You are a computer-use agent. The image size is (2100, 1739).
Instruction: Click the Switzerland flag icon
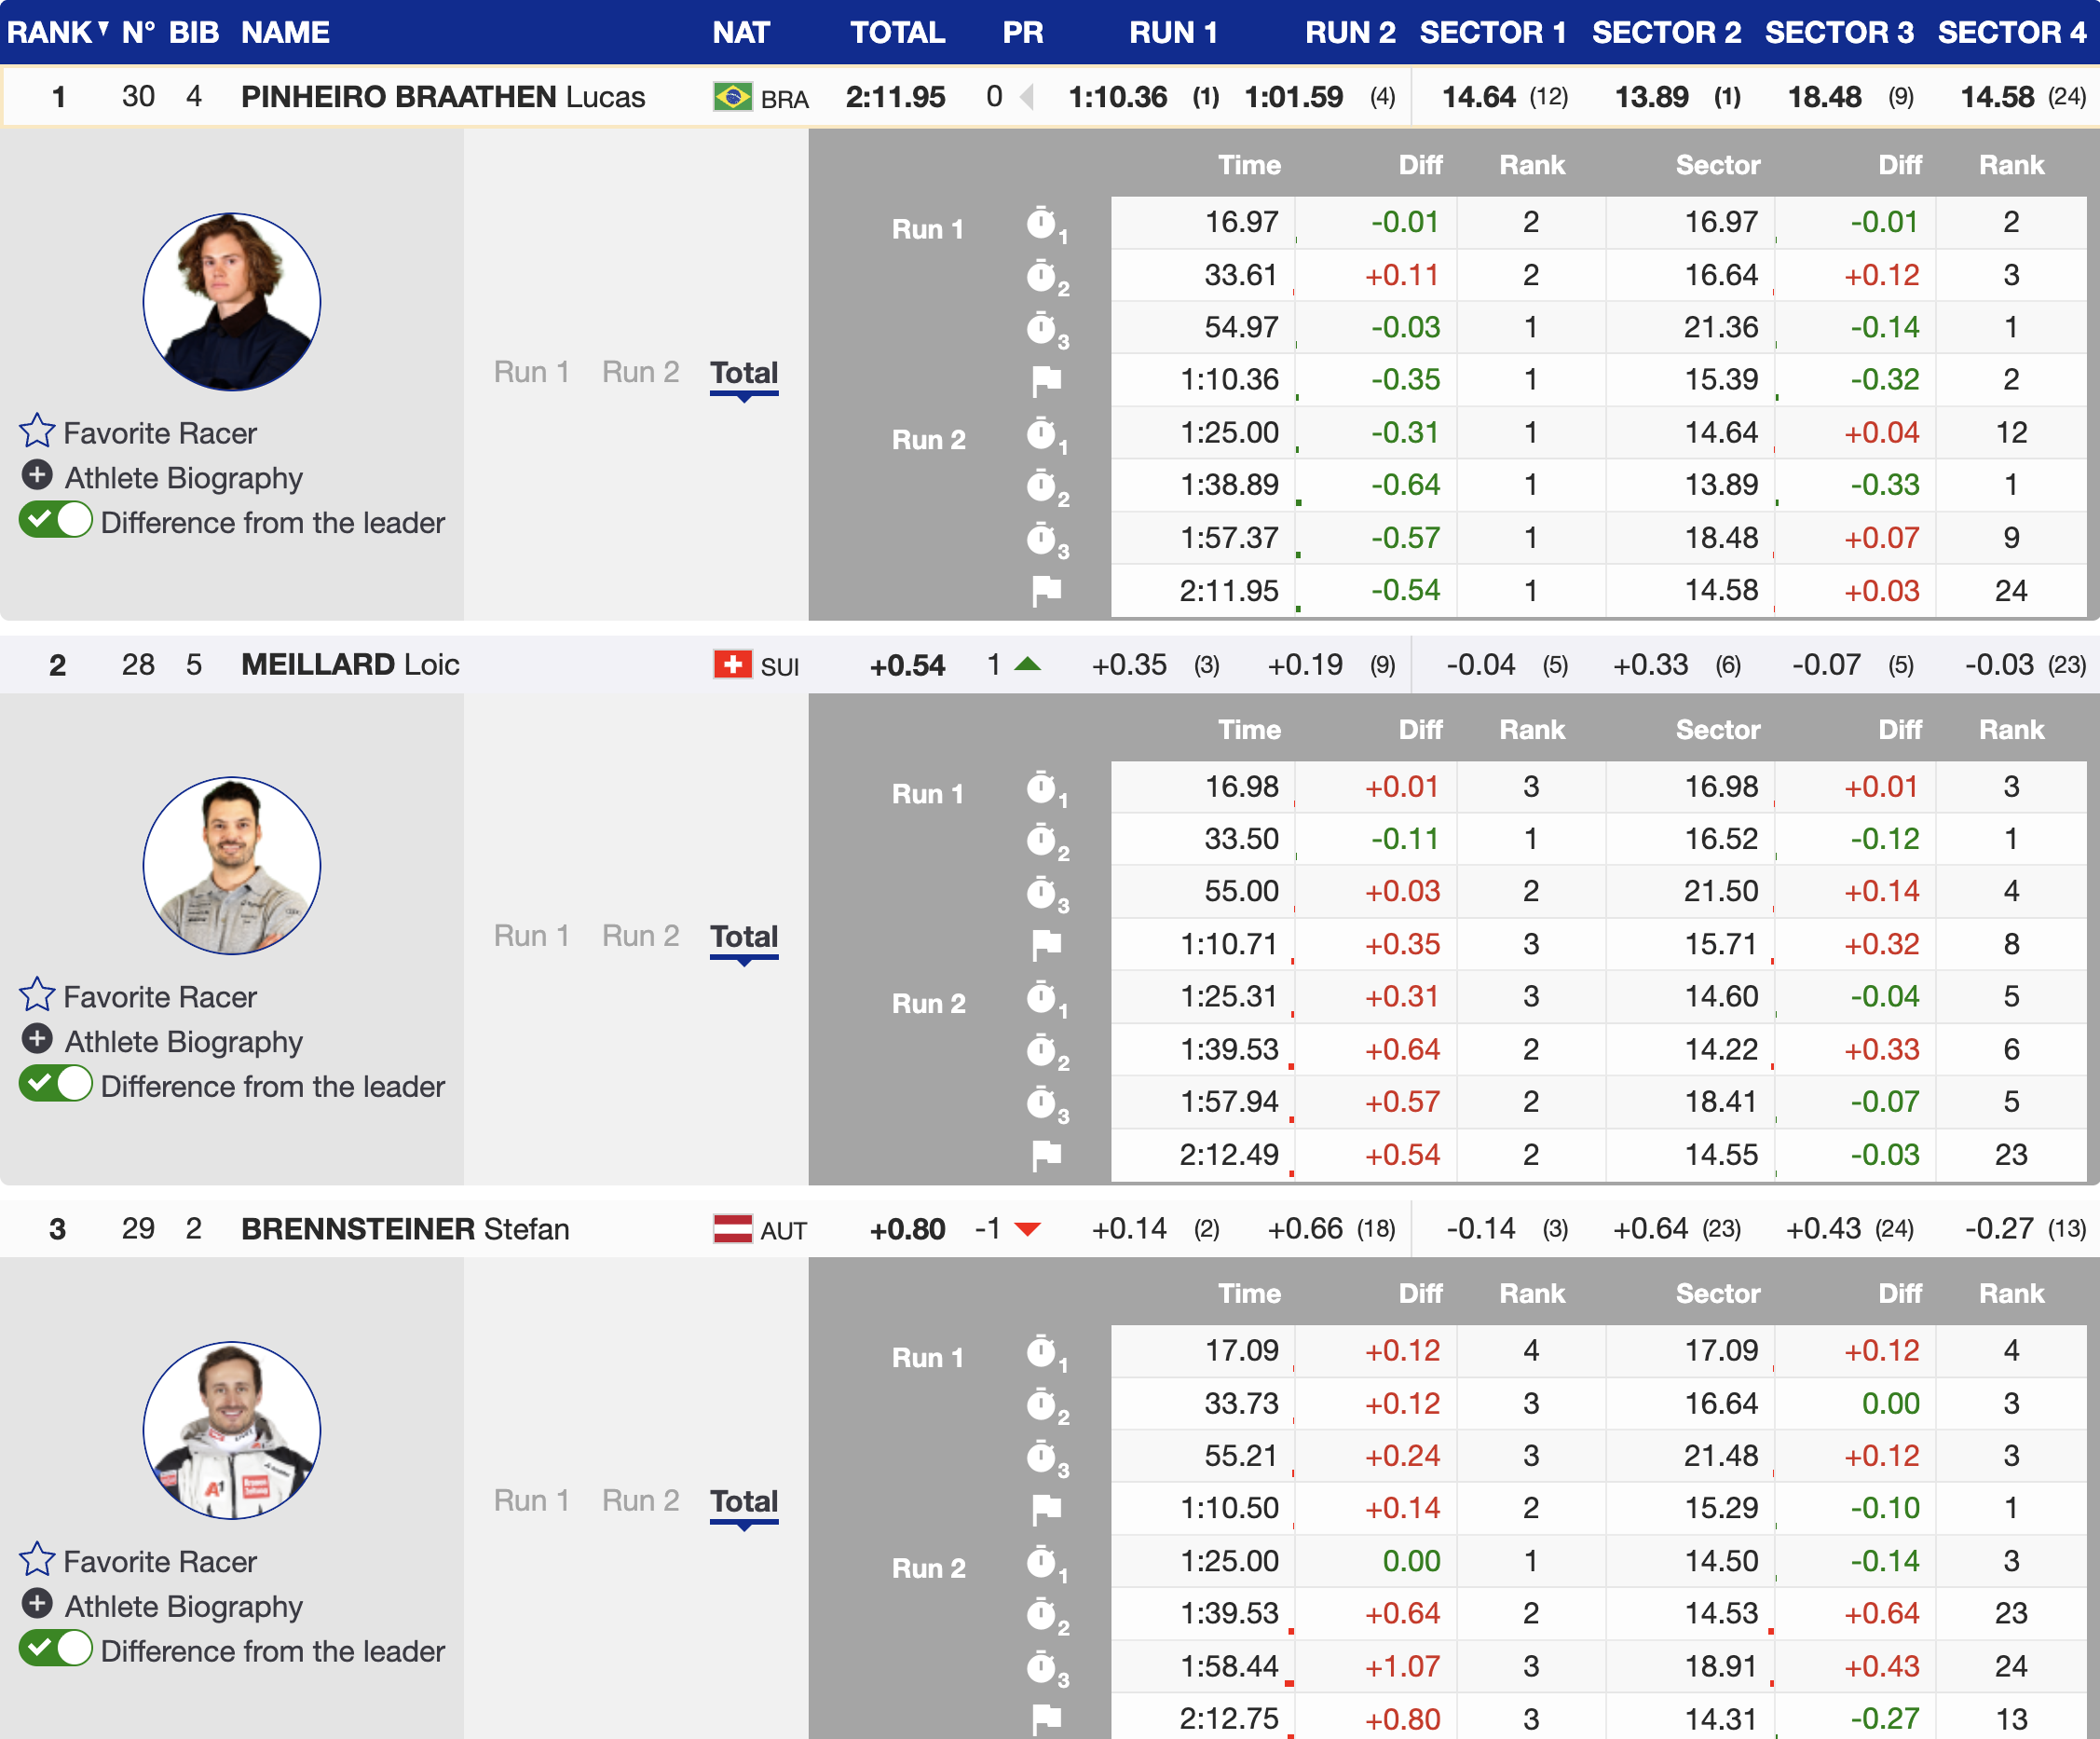pyautogui.click(x=732, y=664)
